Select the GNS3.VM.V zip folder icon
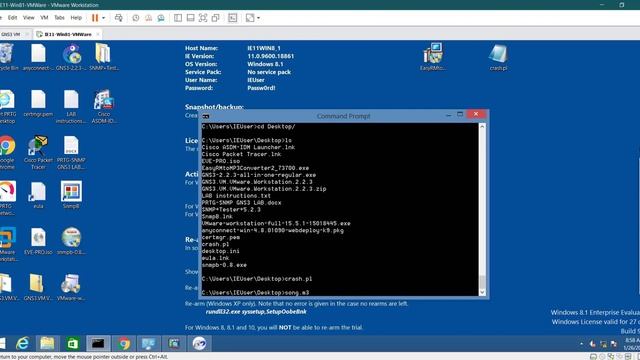The width and height of the screenshot is (640, 360). (x=37, y=287)
